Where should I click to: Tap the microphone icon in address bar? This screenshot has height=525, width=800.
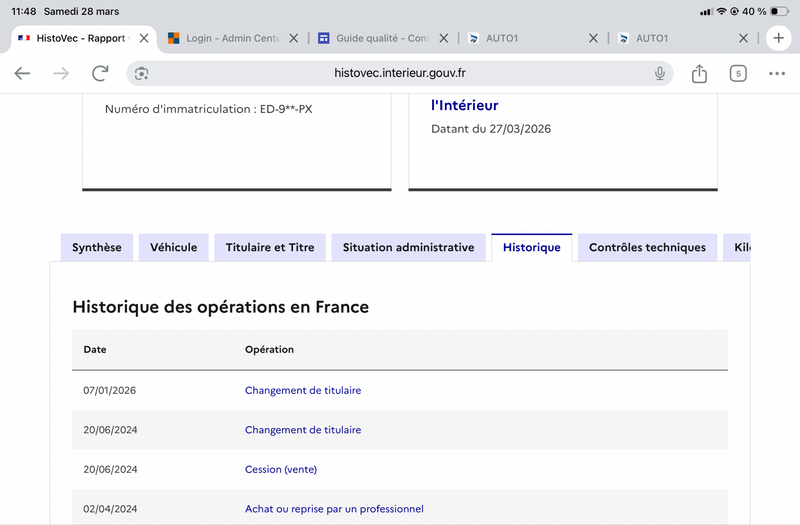[x=660, y=74]
